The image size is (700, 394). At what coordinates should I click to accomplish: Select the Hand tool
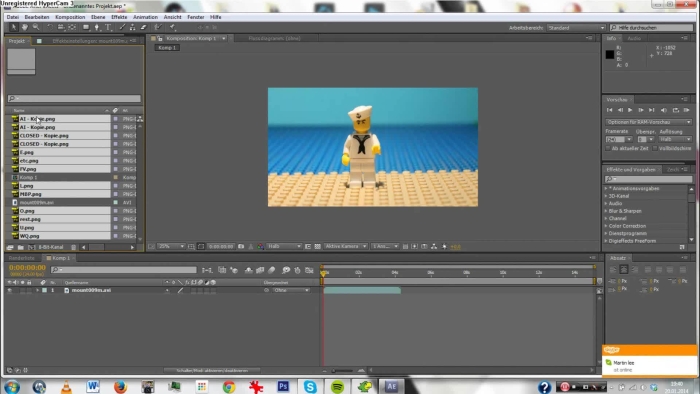[x=25, y=27]
